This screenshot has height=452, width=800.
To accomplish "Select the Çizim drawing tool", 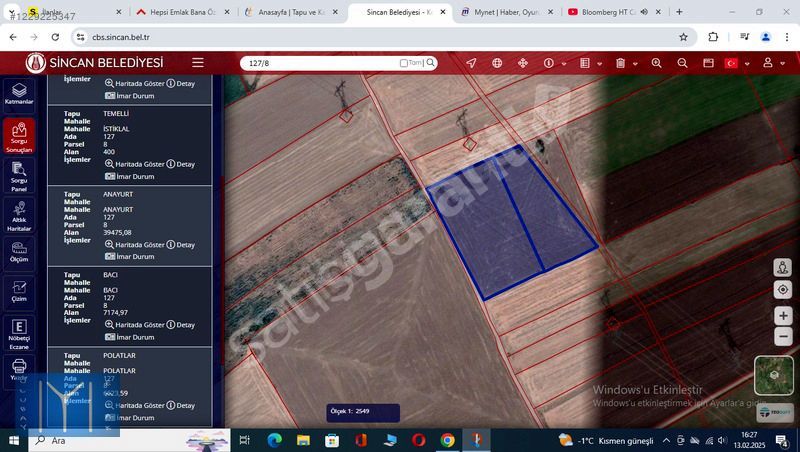I will click(x=19, y=290).
